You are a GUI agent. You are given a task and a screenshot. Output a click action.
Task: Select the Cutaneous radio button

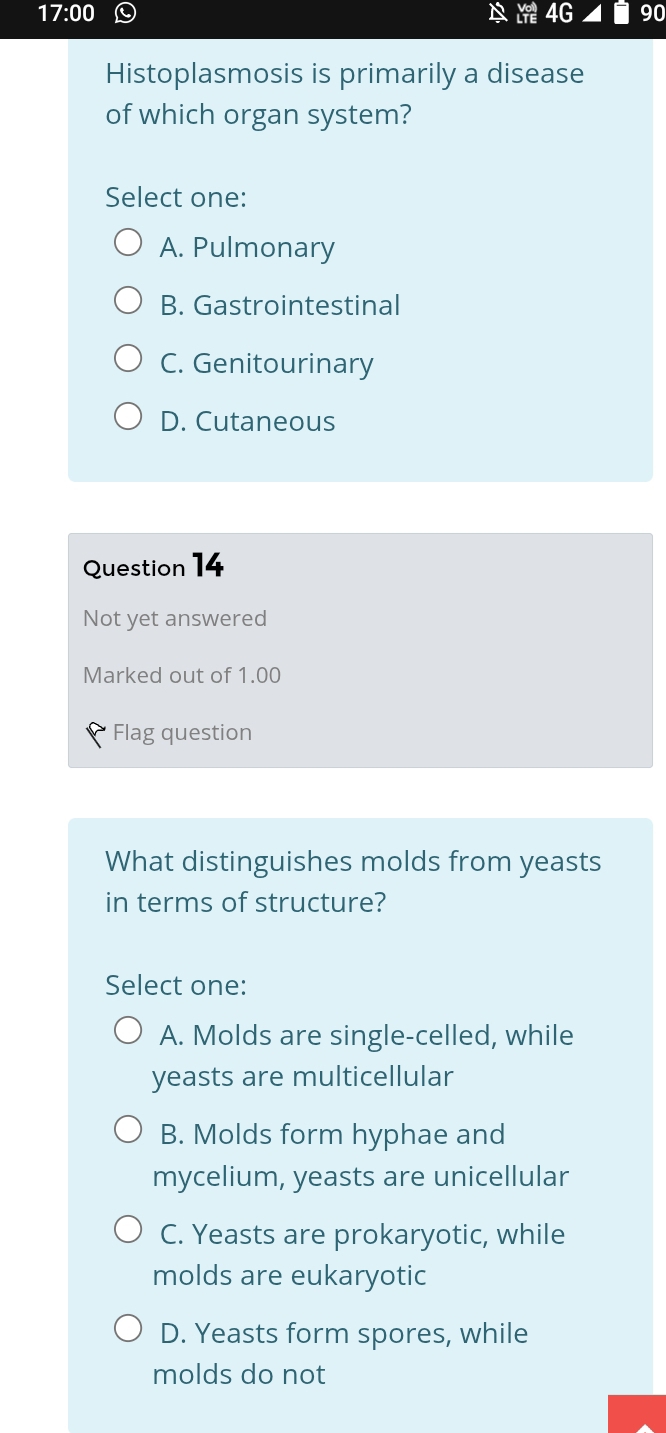point(127,417)
